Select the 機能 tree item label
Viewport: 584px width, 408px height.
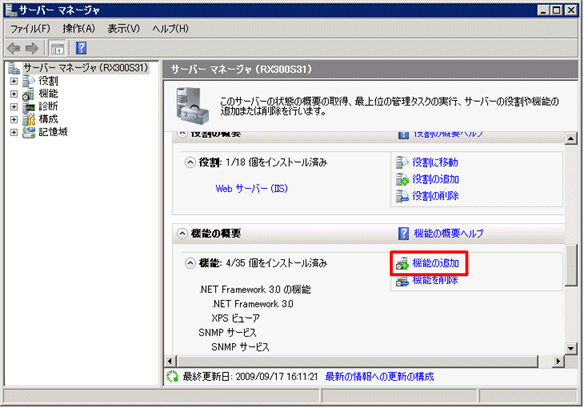pos(48,94)
